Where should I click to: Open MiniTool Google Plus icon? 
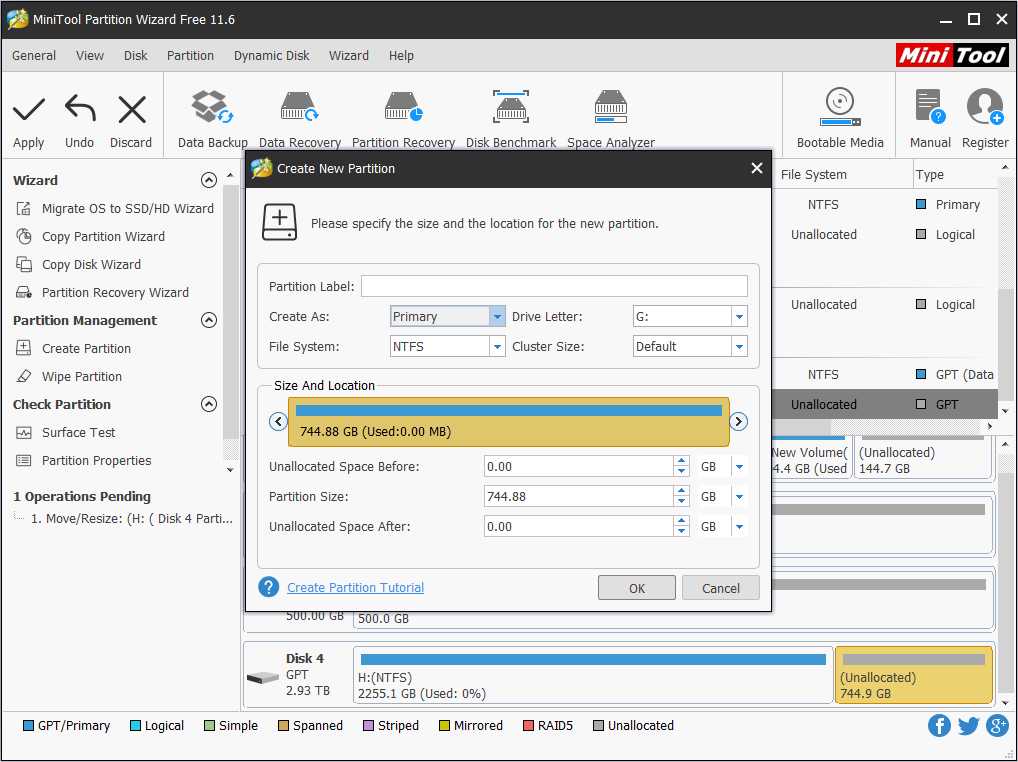click(x=997, y=726)
